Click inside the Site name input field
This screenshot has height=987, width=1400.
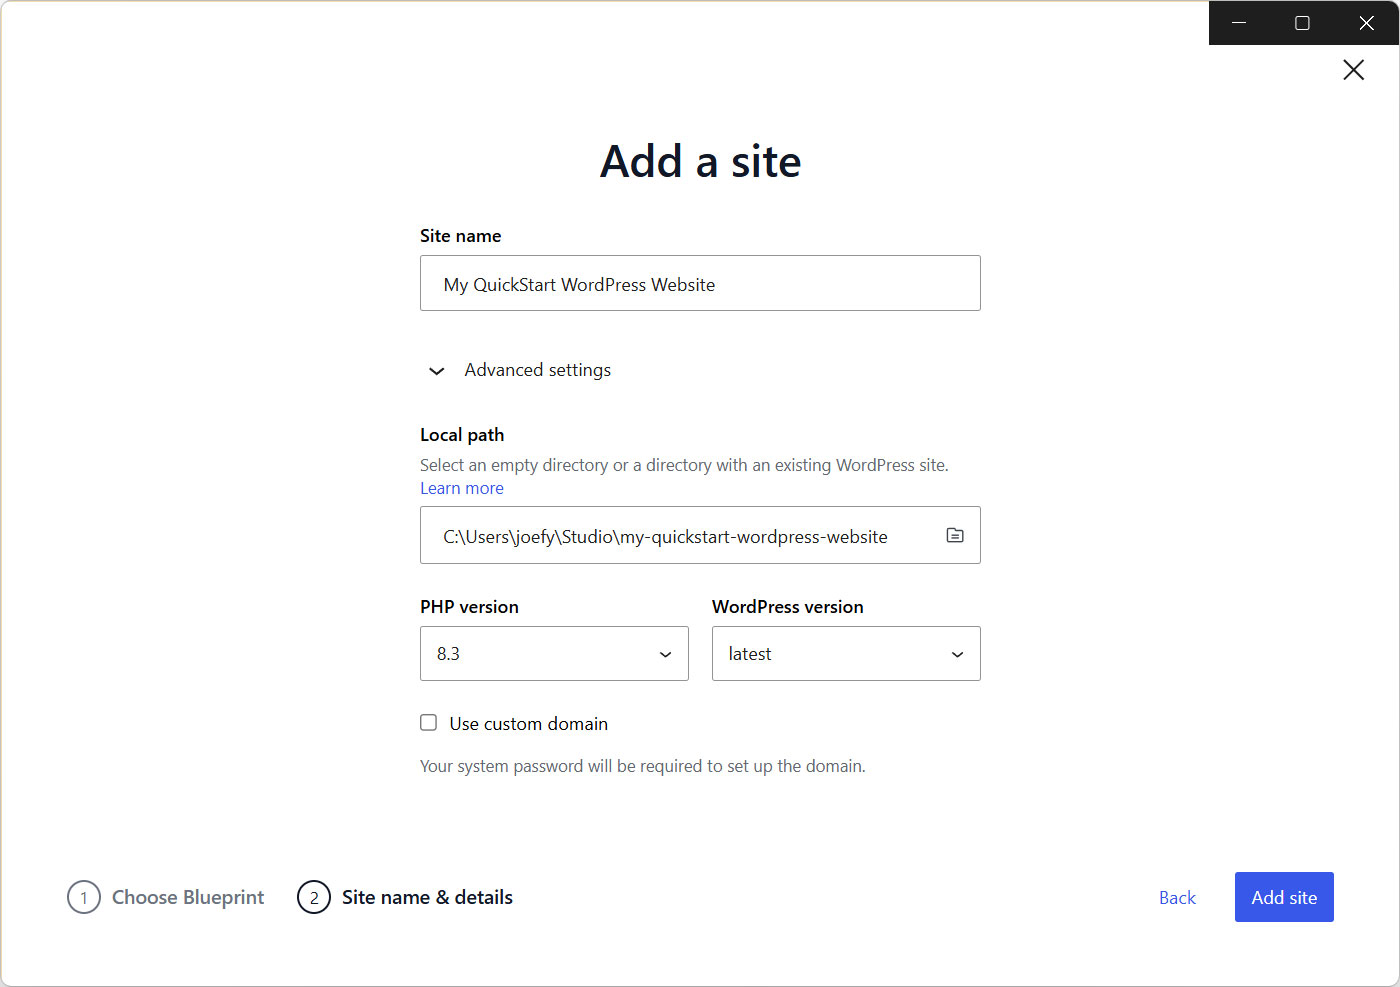[x=700, y=283]
